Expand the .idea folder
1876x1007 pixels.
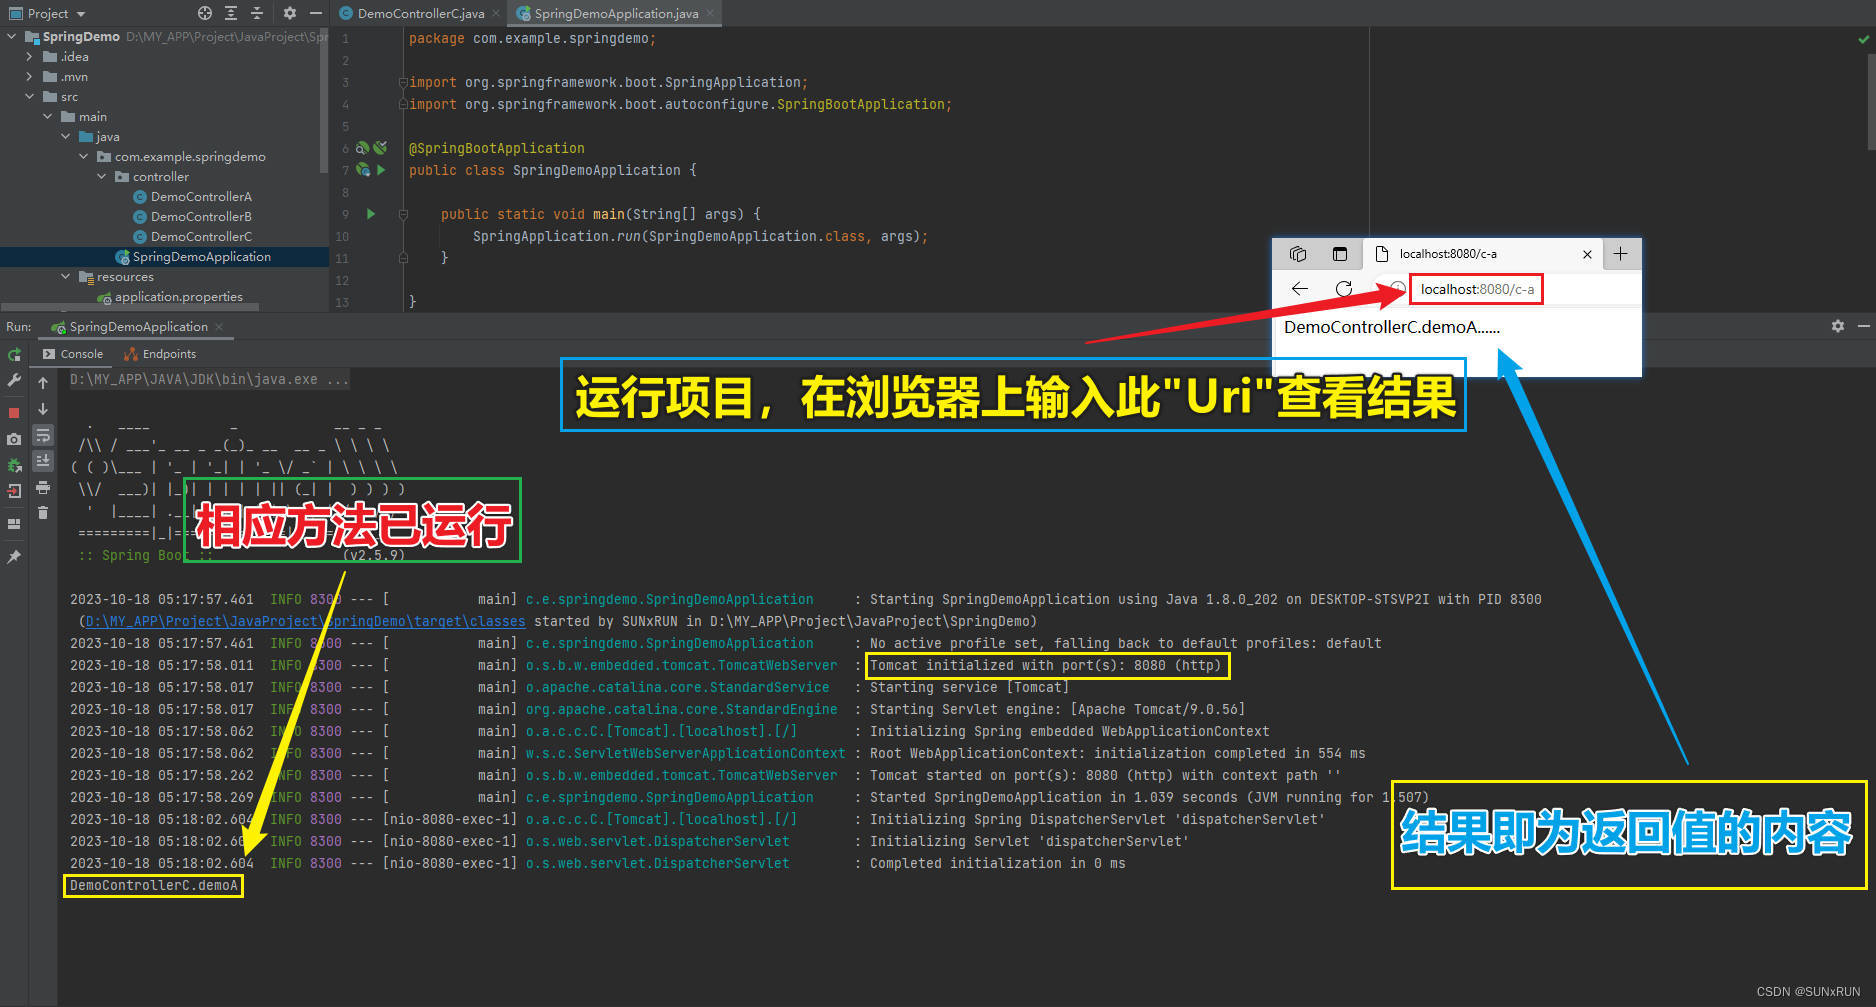(29, 57)
